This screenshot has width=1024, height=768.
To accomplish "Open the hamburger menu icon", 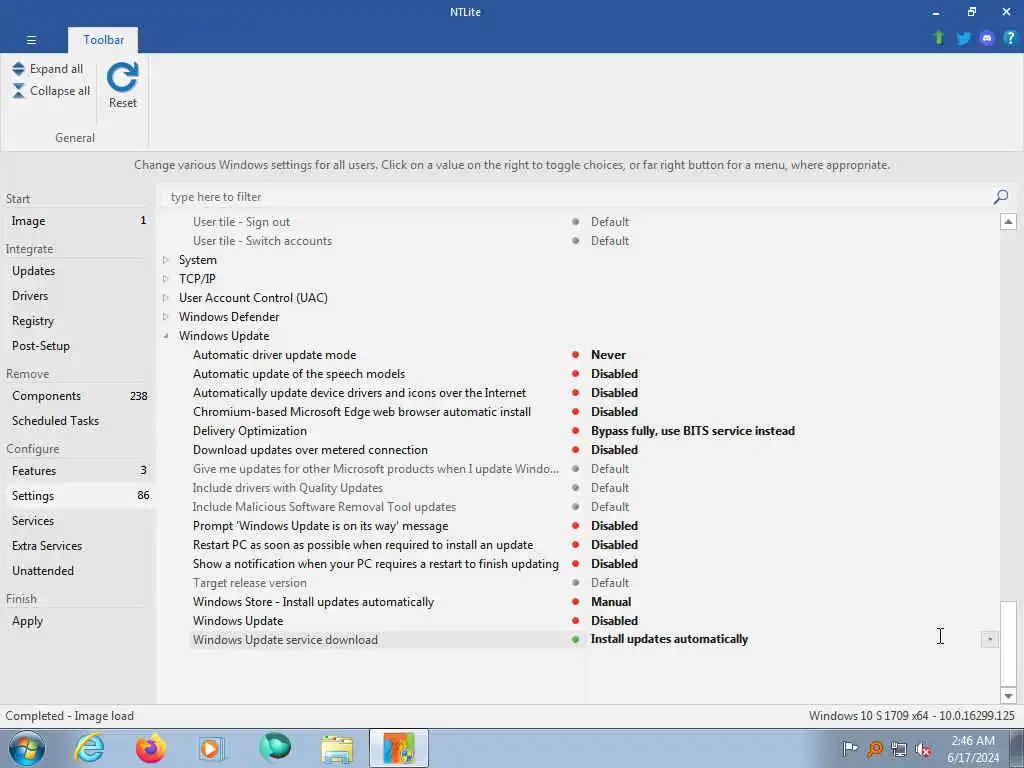I will [31, 40].
